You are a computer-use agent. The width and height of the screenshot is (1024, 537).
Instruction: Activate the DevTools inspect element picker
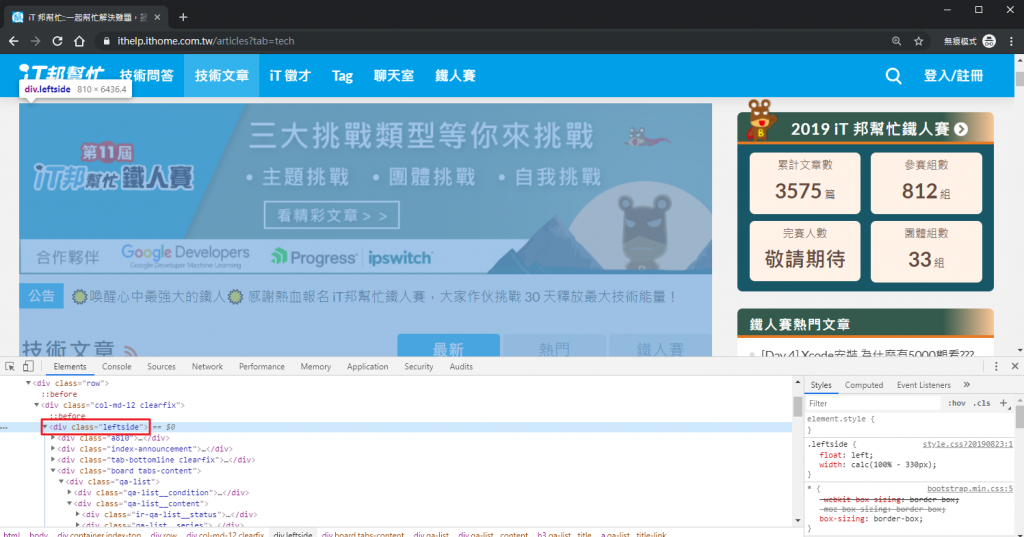tap(10, 366)
